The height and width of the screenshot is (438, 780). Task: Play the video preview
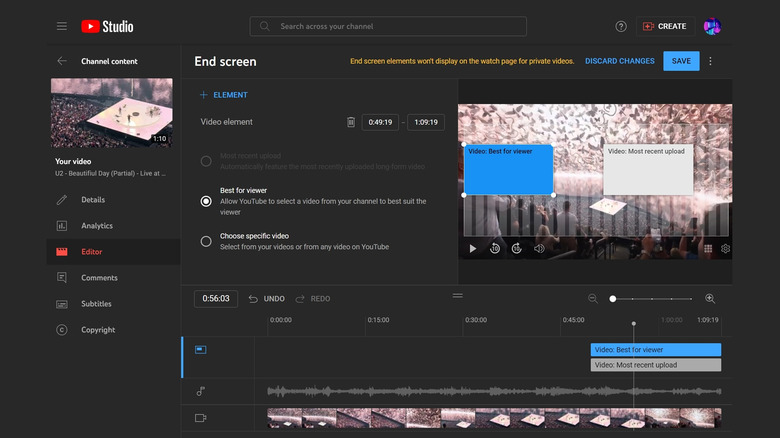coord(473,248)
